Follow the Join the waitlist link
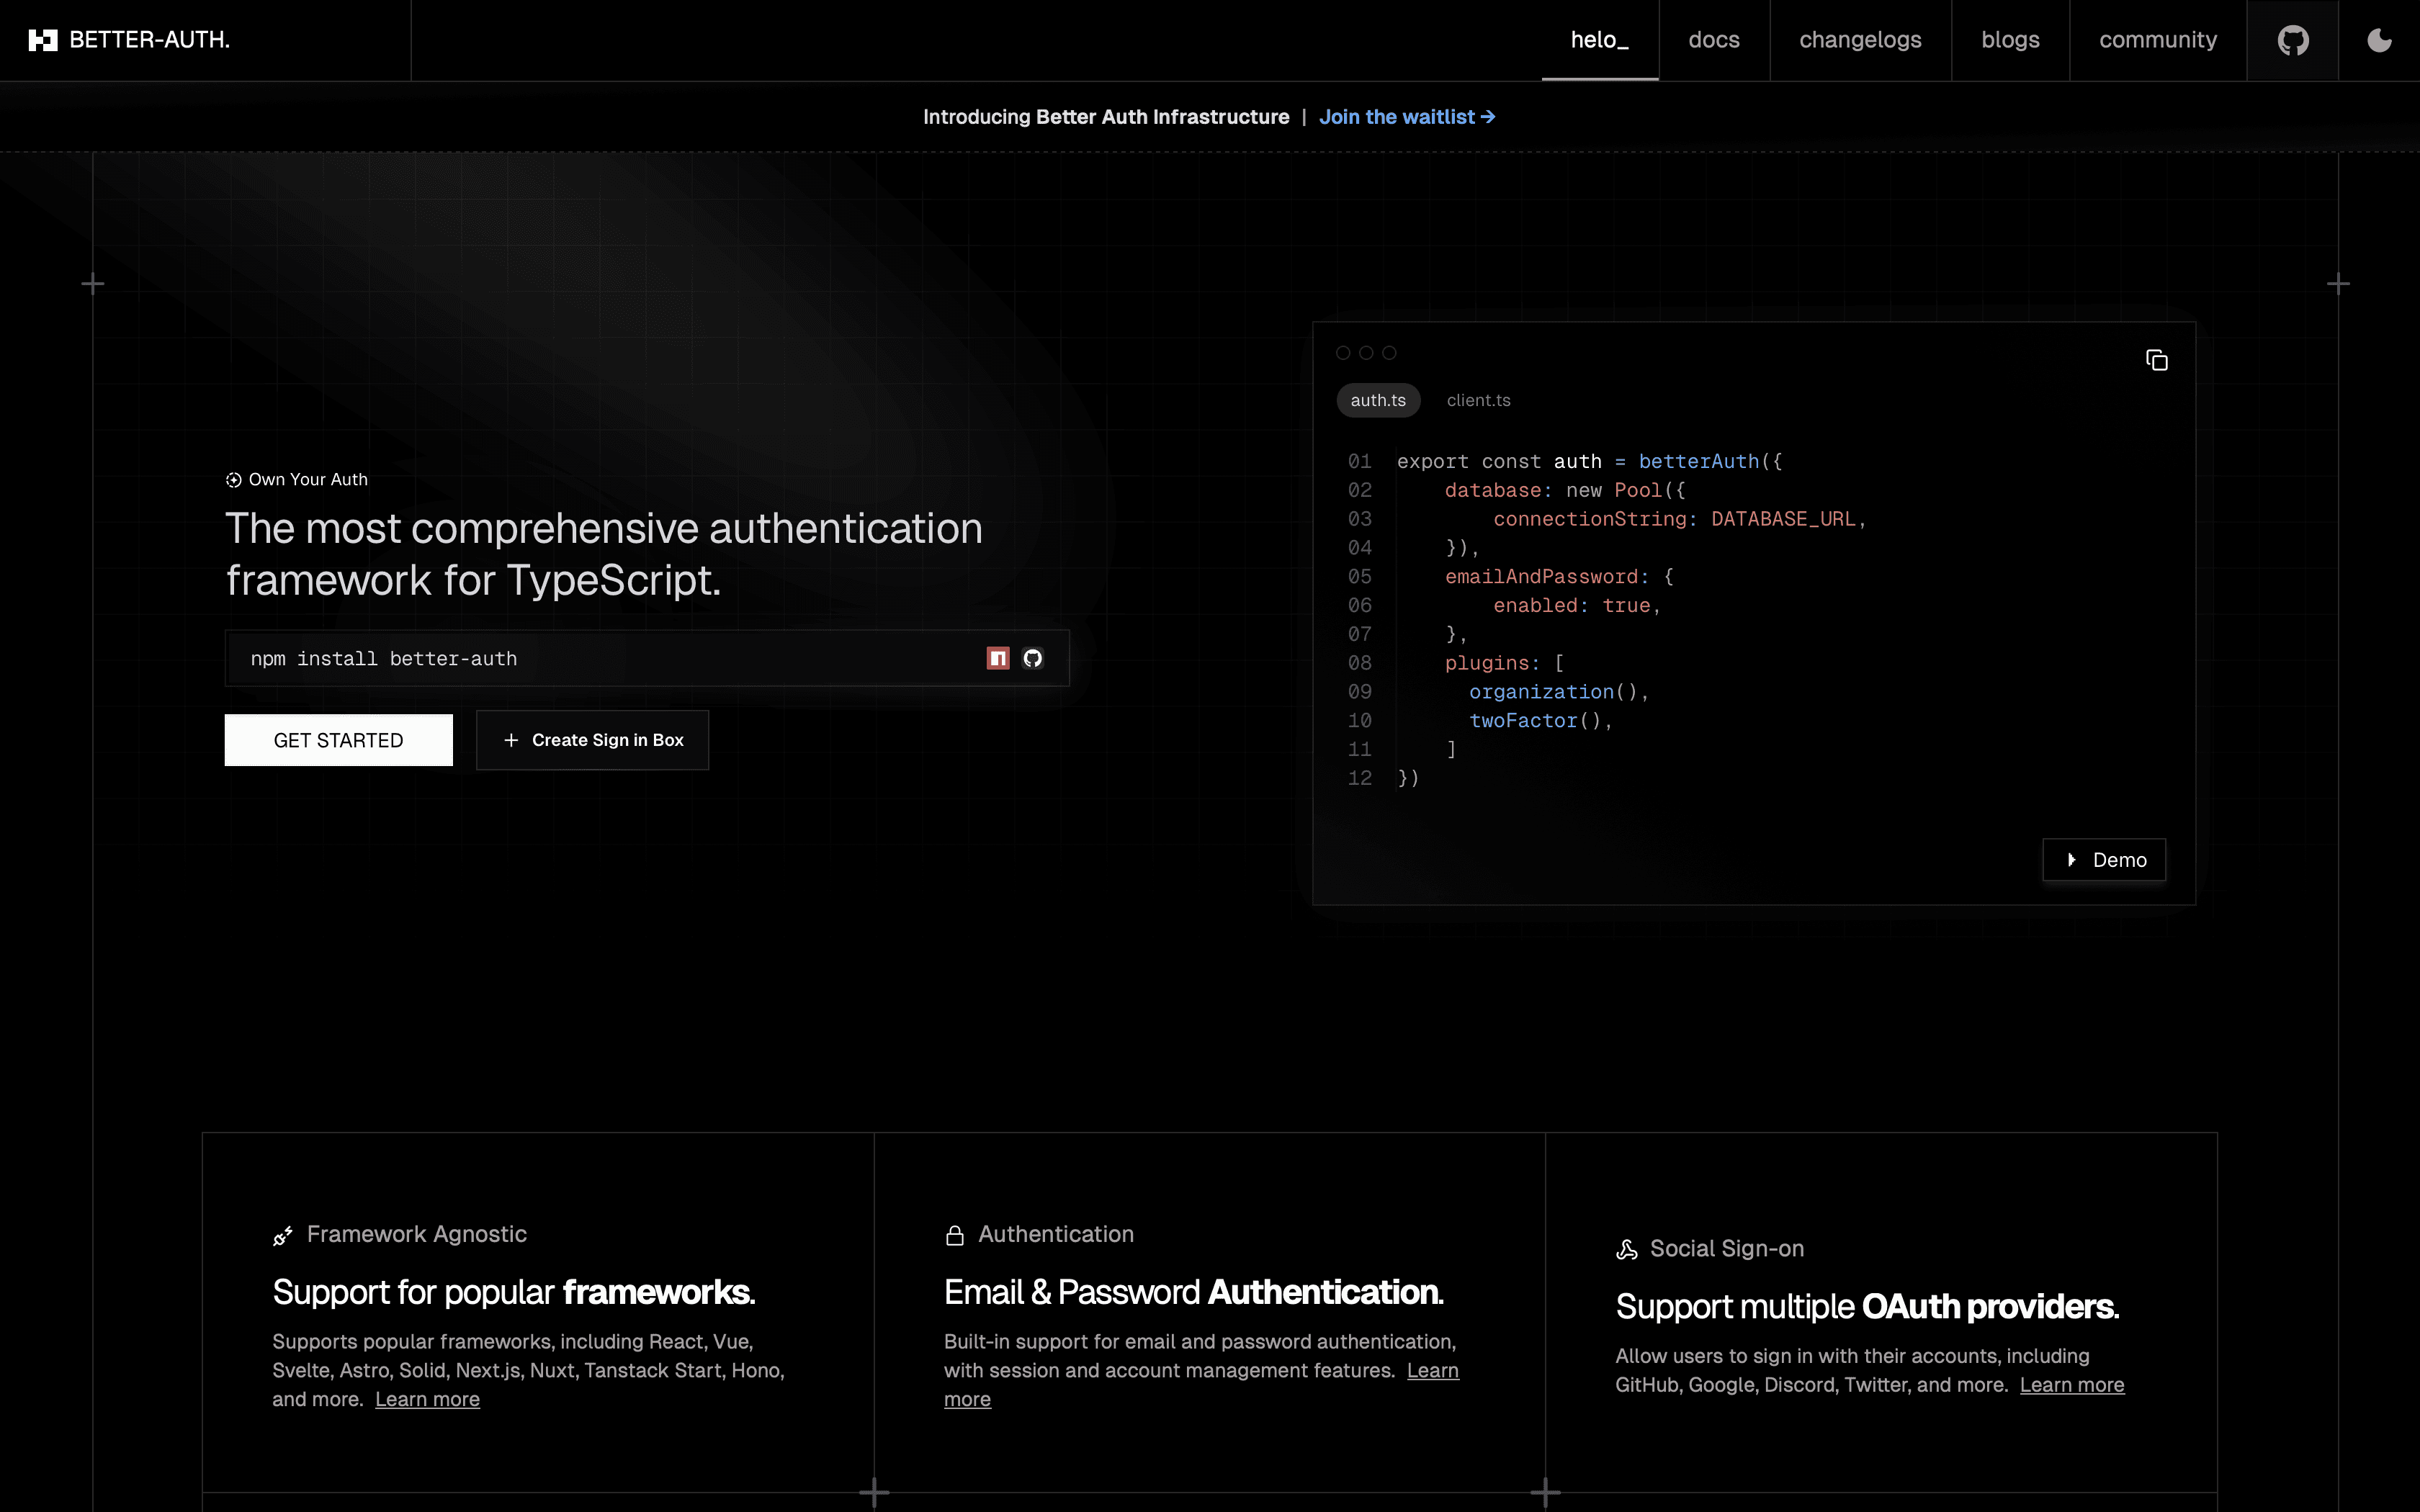 [1407, 117]
